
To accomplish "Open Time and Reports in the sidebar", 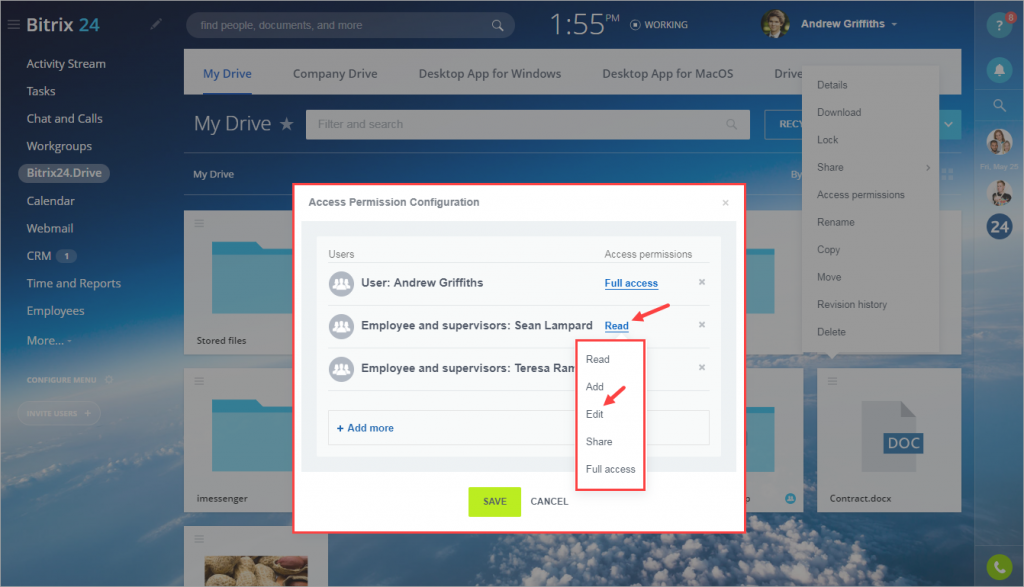I will (x=73, y=283).
